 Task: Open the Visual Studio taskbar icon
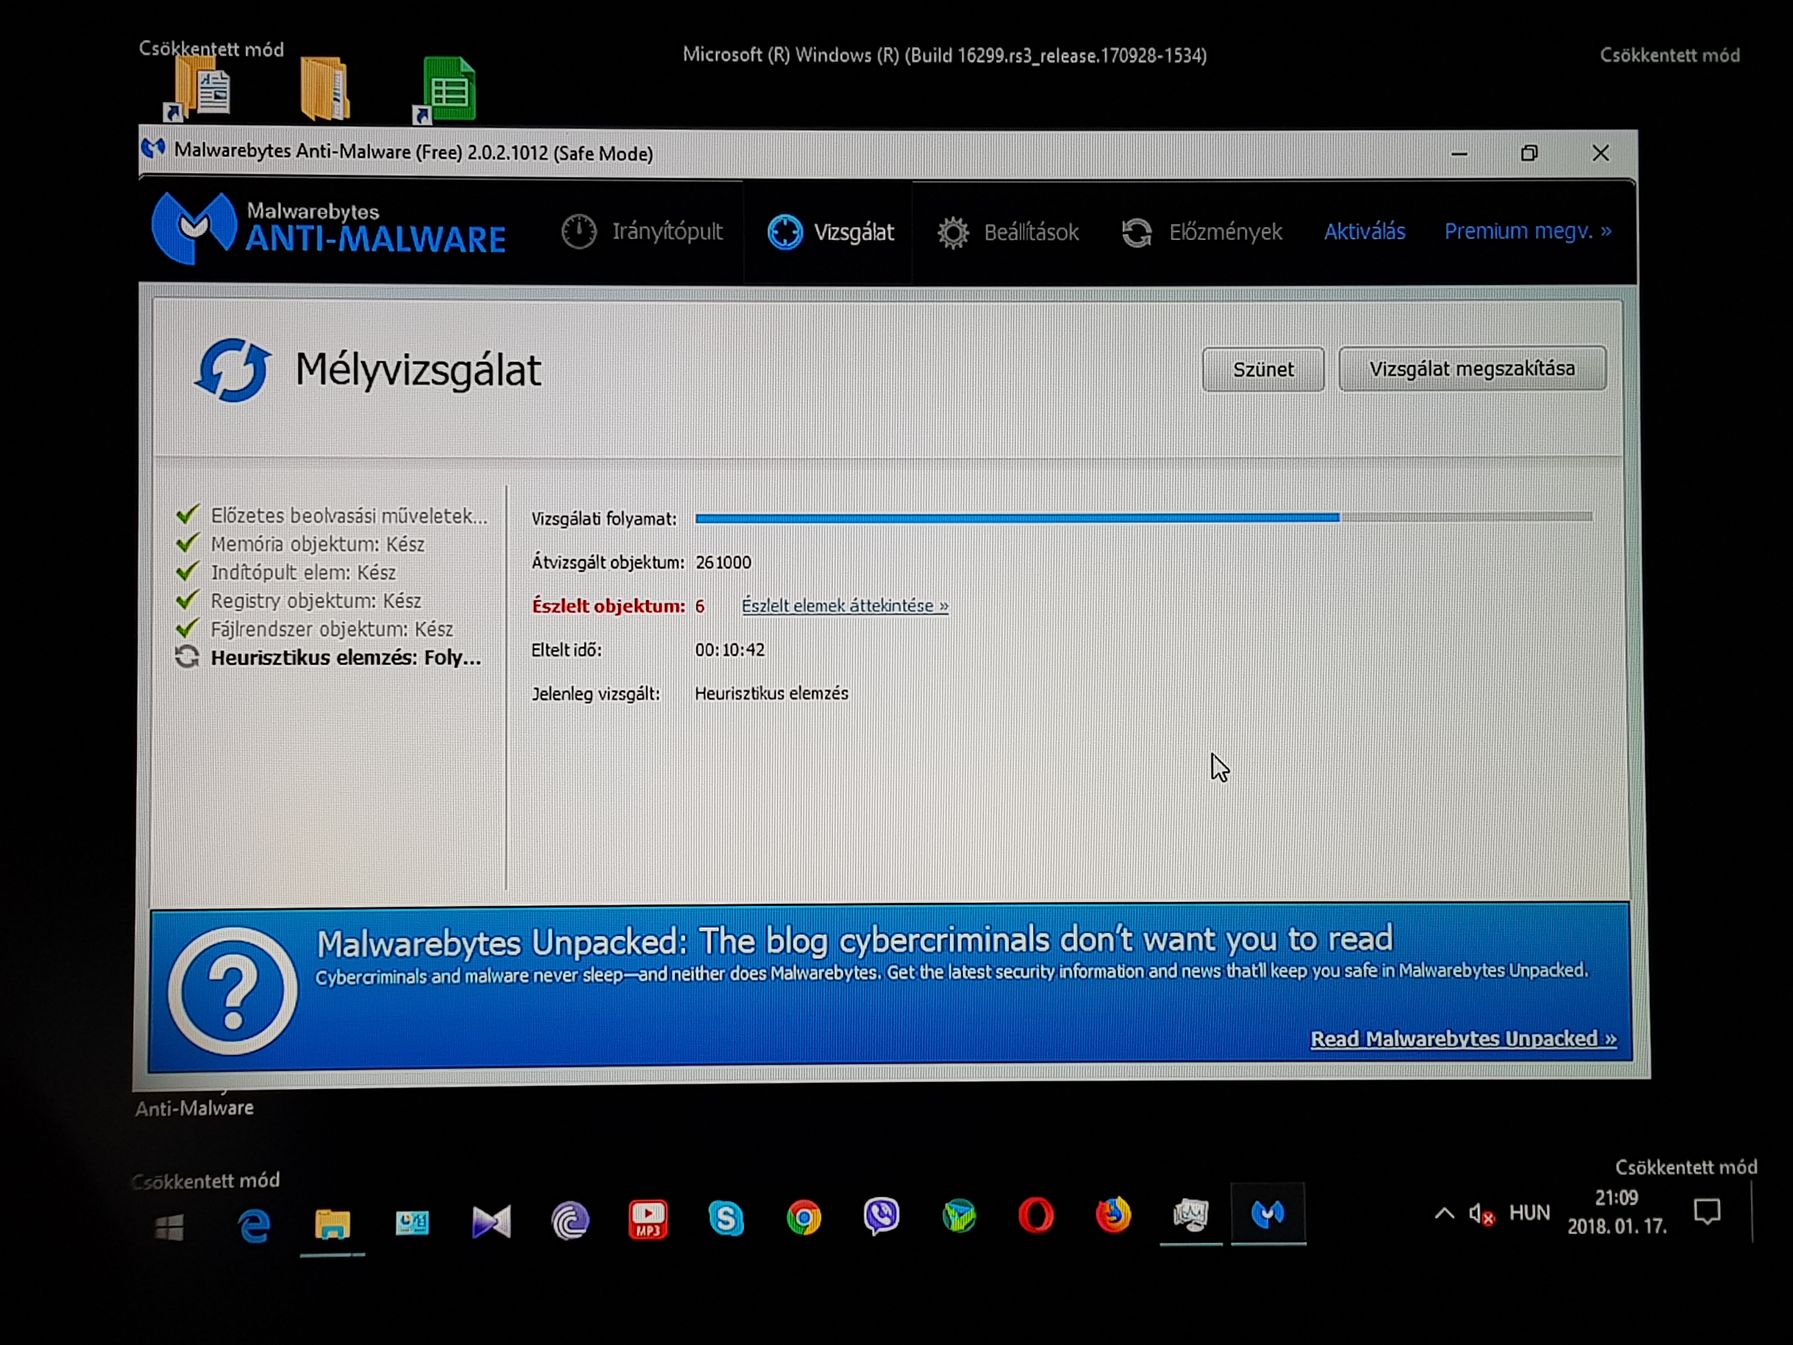pos(491,1221)
